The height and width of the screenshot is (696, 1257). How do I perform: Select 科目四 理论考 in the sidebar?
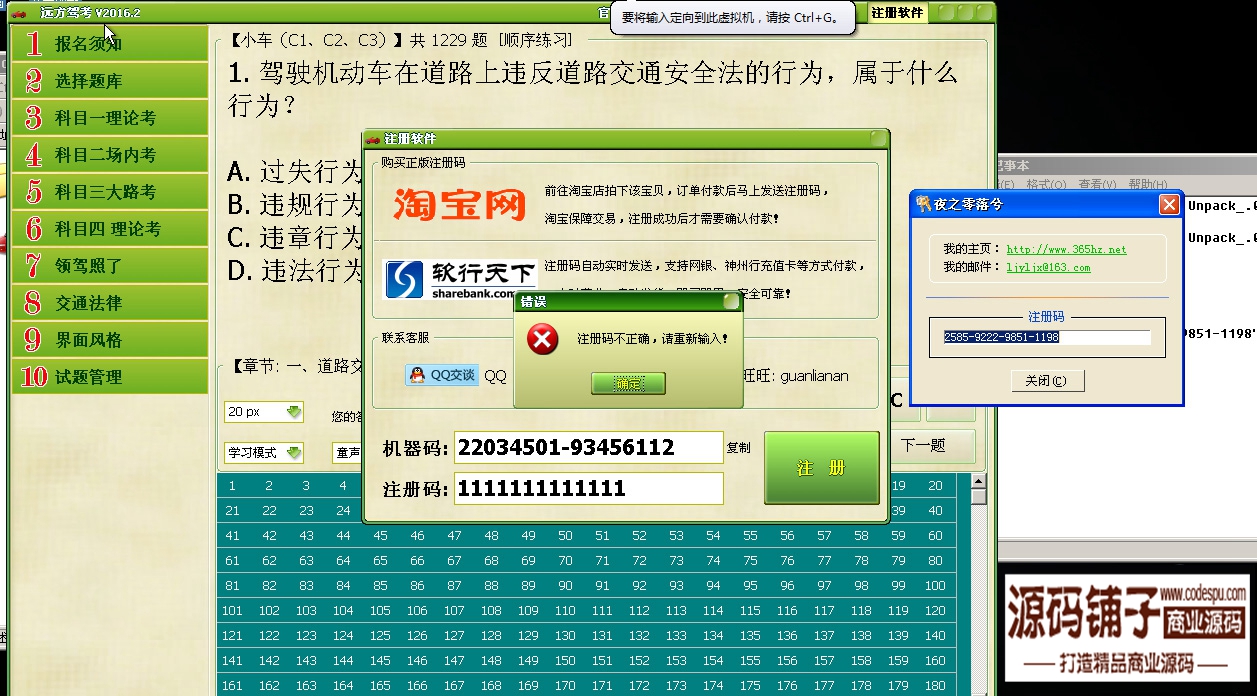(110, 229)
